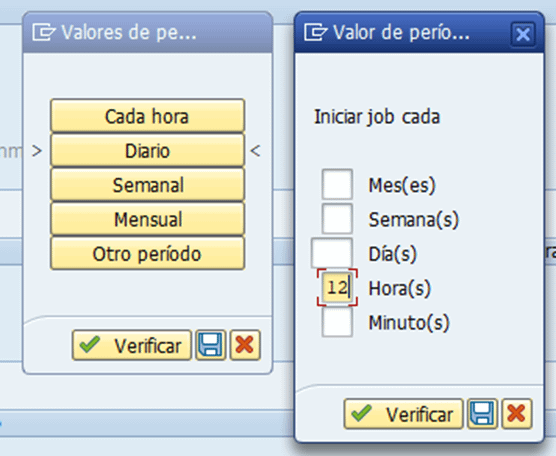This screenshot has height=456, width=556.
Task: Click the red cancel X next to right Verificar
Action: coord(517,414)
